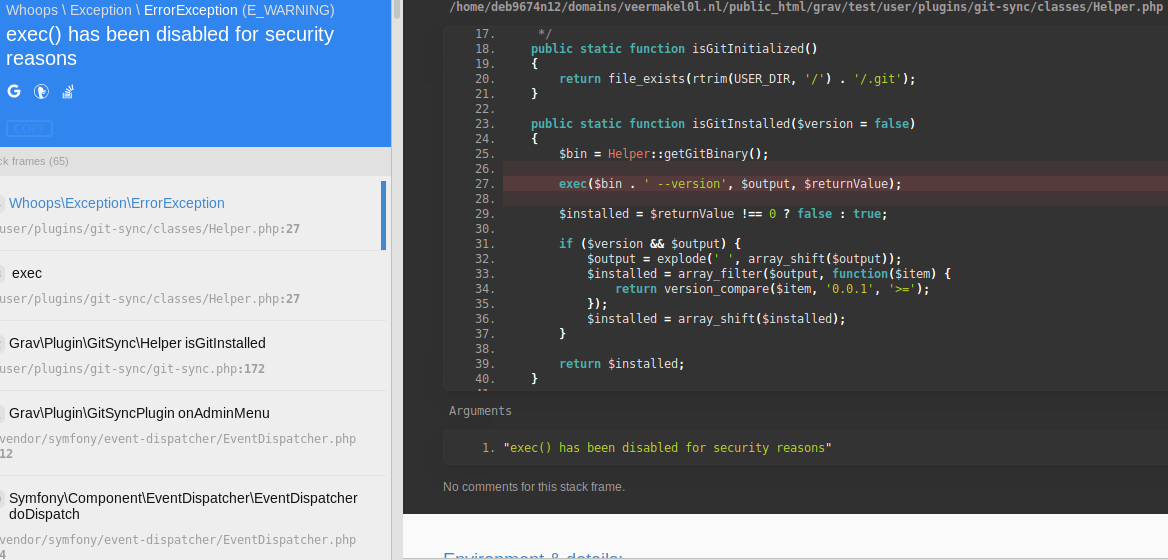Search the error on DuckDuckGo

pos(42,92)
